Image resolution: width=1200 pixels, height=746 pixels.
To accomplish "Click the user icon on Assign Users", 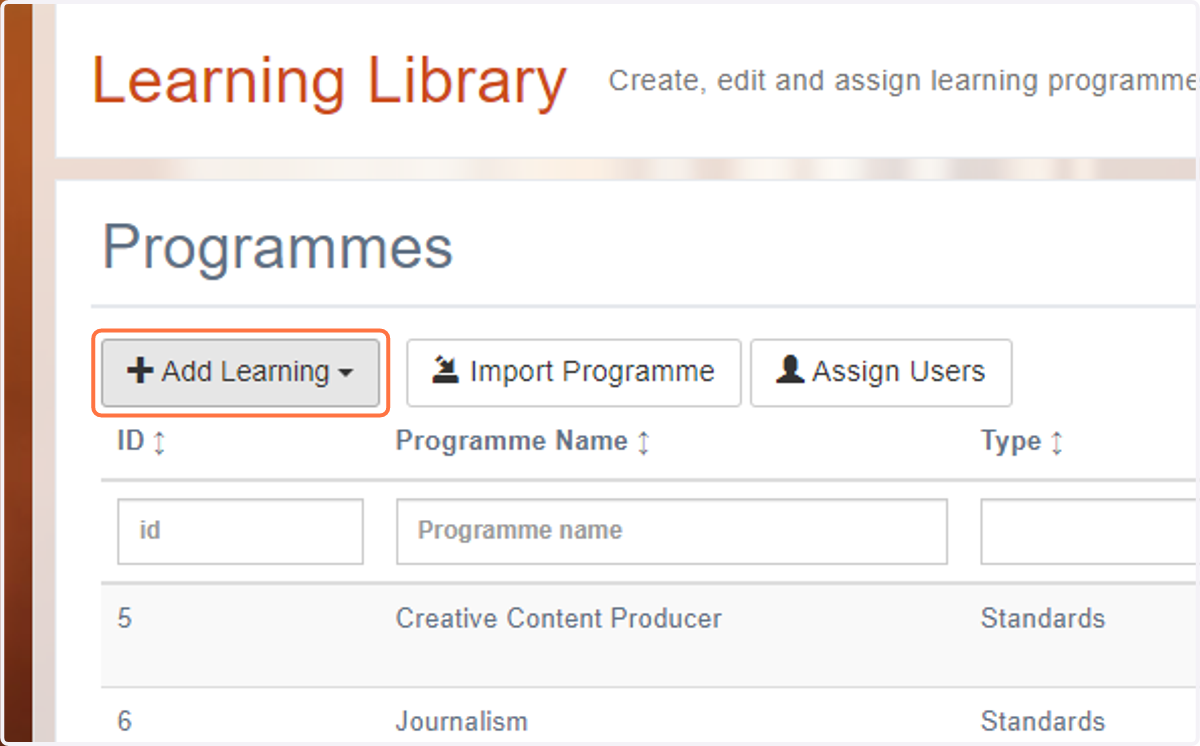I will pyautogui.click(x=790, y=370).
